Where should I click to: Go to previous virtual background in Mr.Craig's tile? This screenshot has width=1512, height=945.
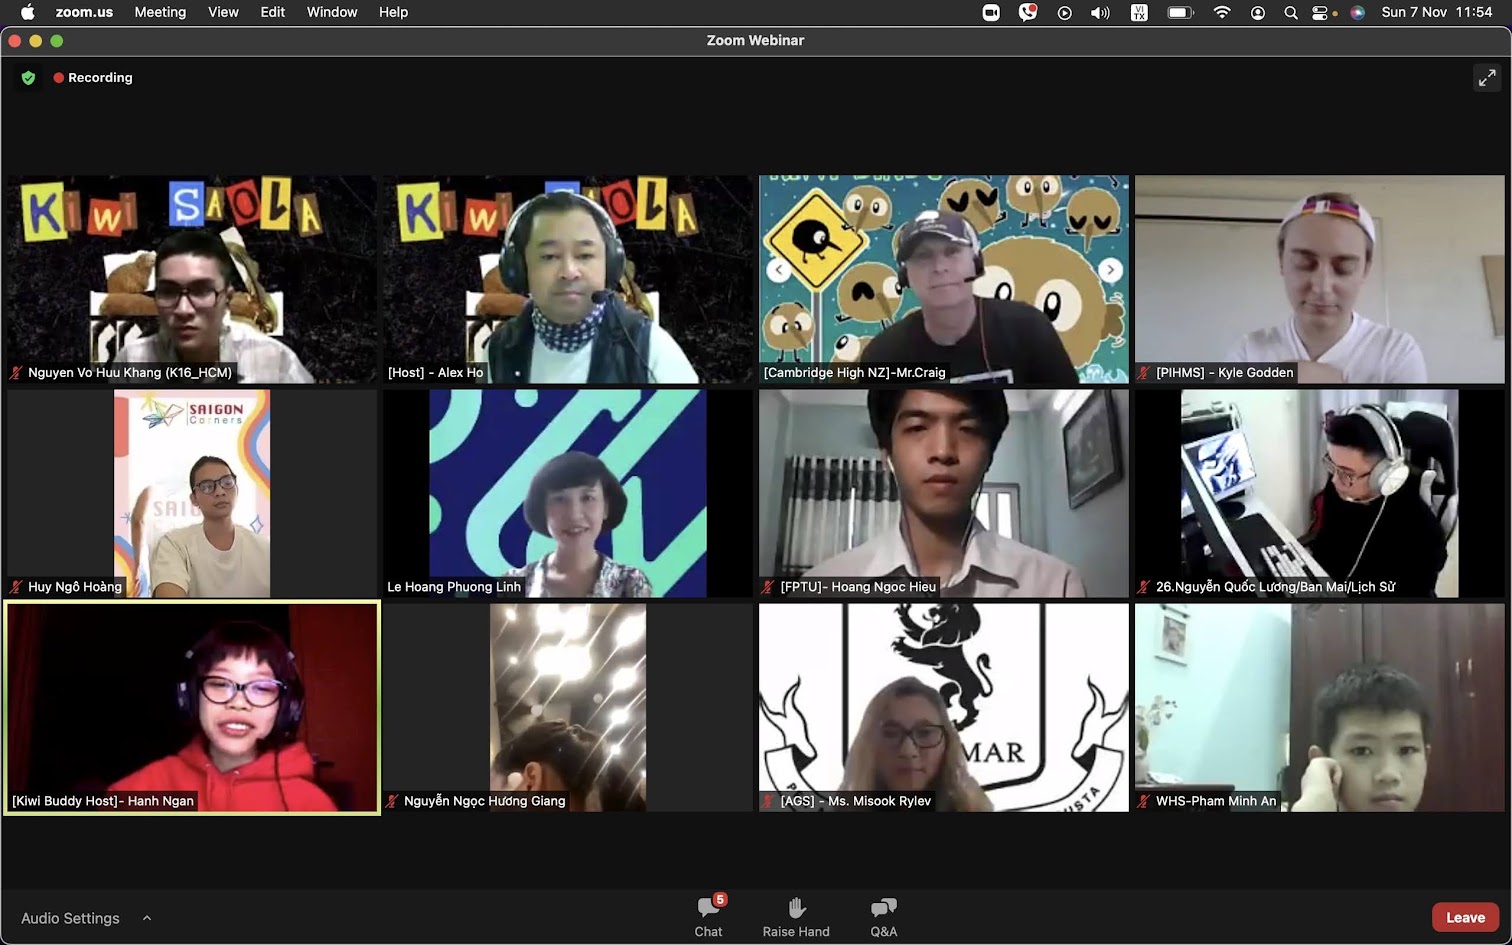779,270
